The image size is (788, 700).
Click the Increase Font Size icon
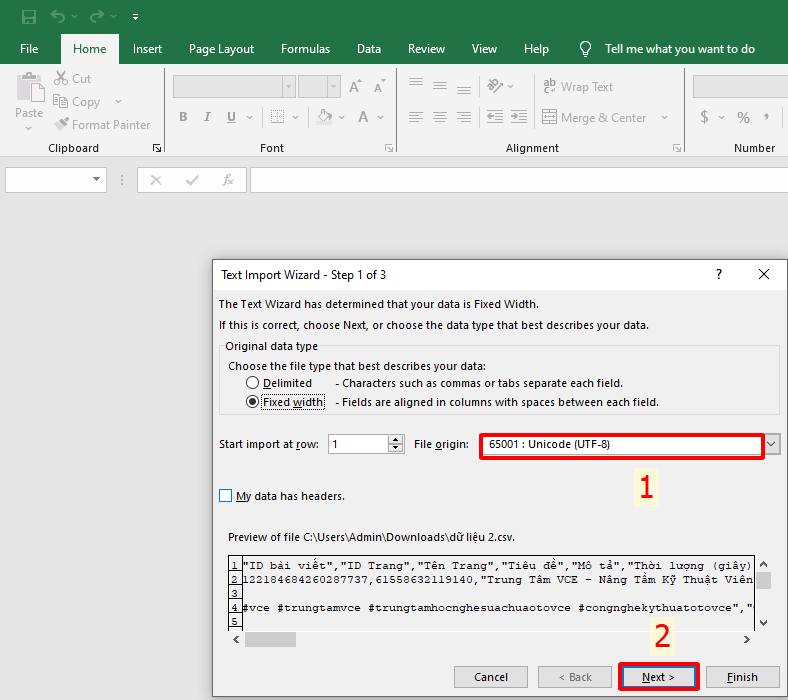(355, 86)
